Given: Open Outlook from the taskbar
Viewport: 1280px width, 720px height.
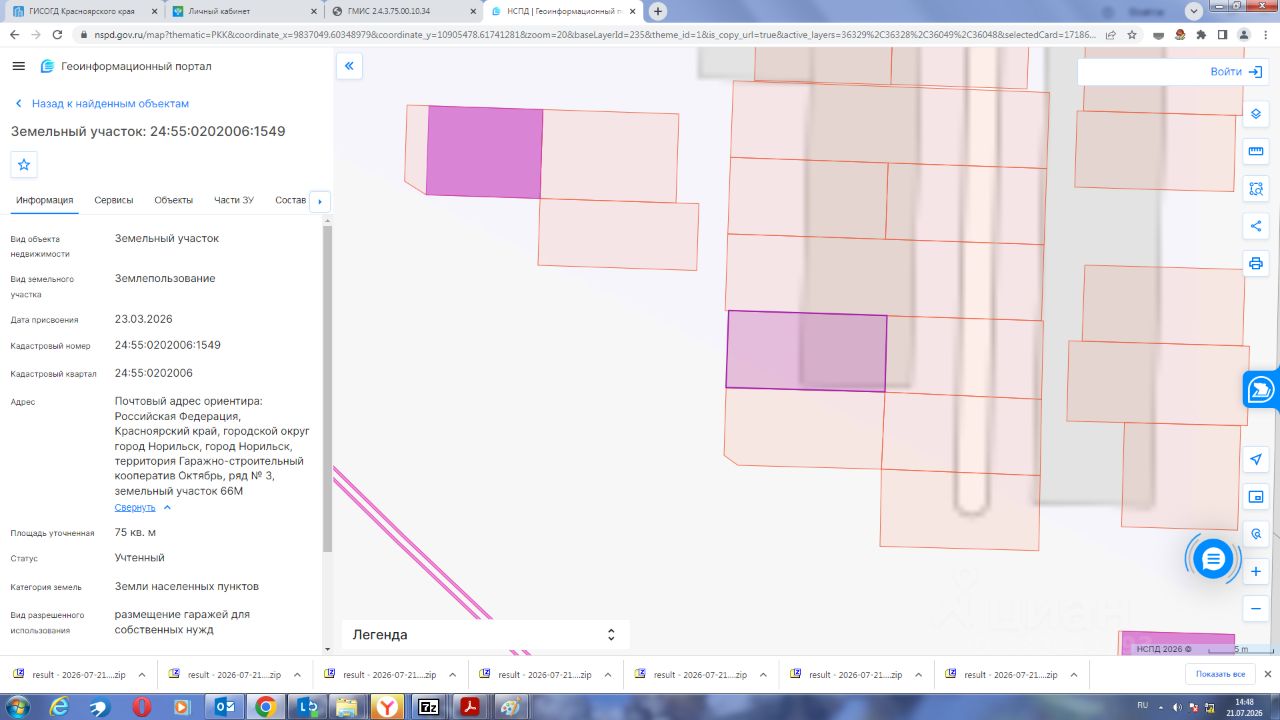Looking at the screenshot, I should [x=224, y=707].
